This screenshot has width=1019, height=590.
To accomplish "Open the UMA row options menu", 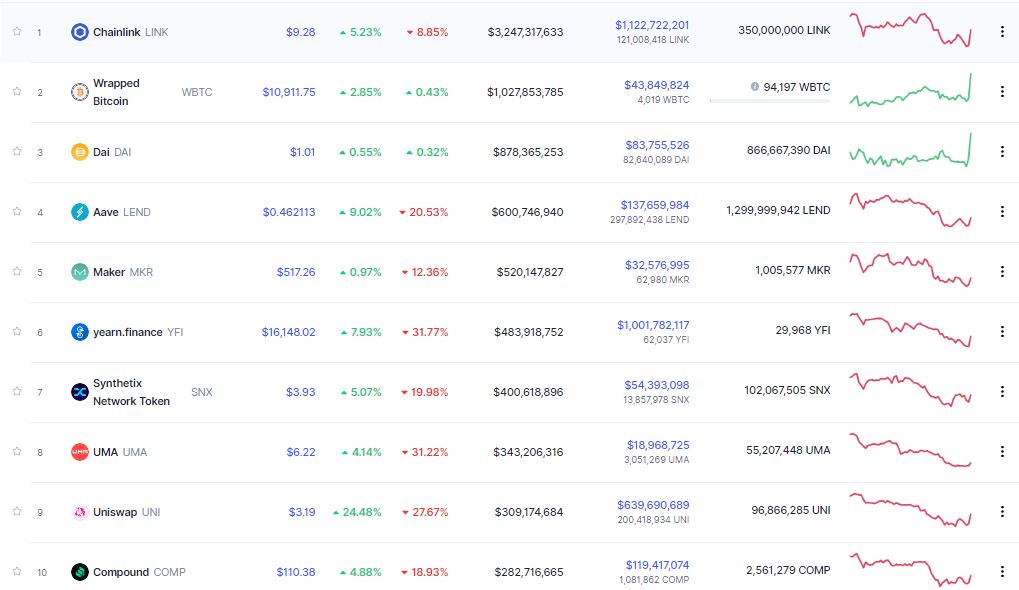I will click(1002, 452).
